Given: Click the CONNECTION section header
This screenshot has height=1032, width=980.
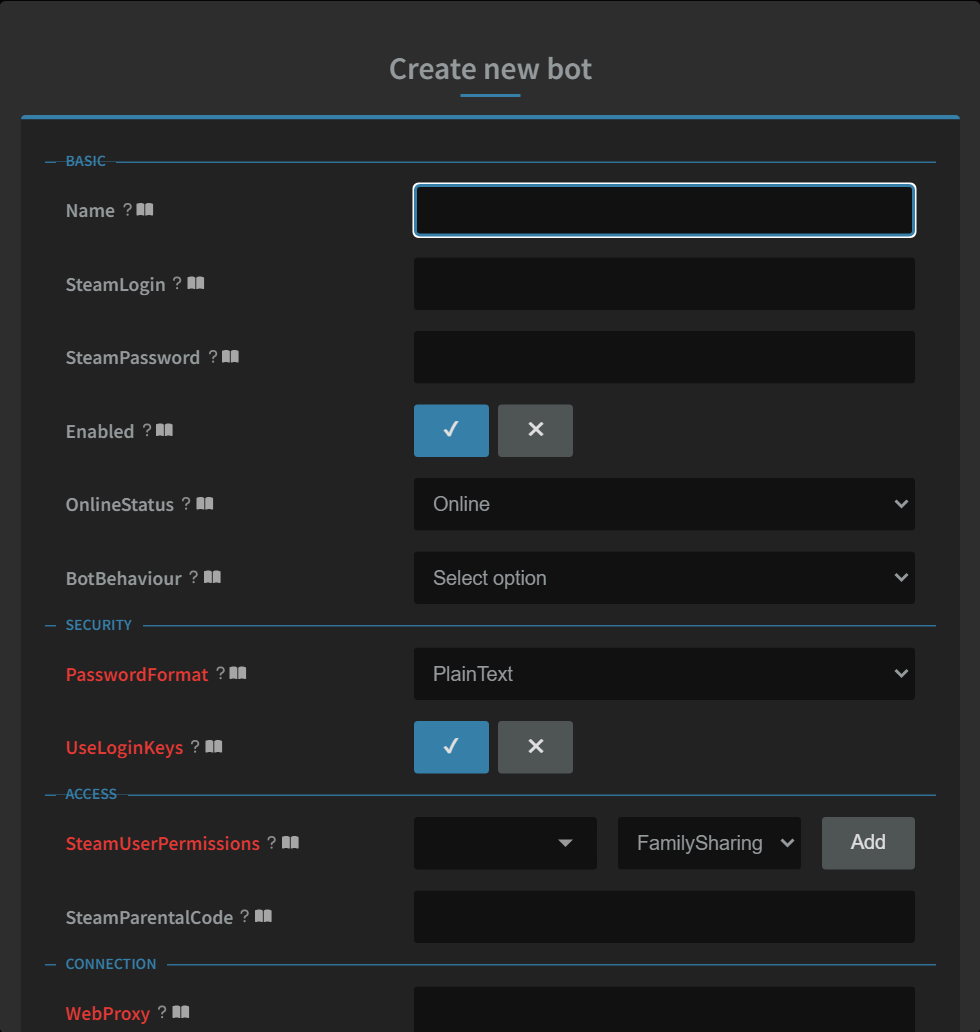Looking at the screenshot, I should [111, 964].
